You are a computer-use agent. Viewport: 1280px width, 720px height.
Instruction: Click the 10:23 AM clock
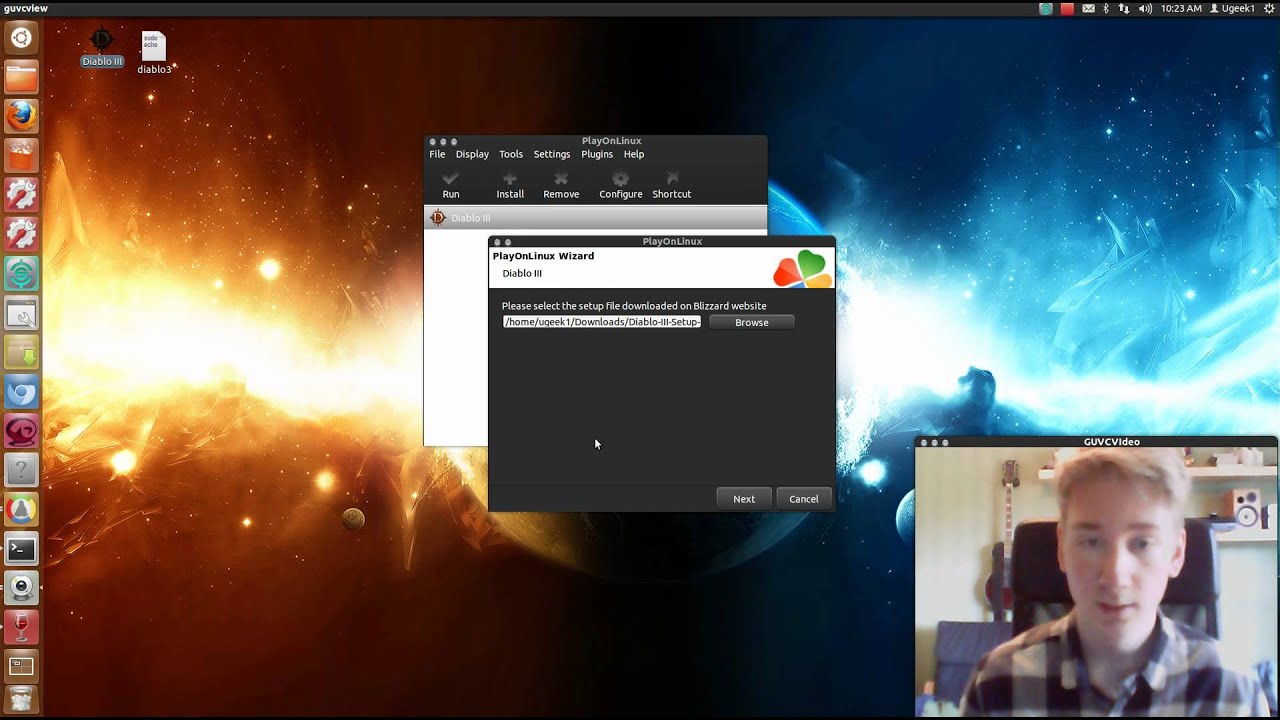1182,8
